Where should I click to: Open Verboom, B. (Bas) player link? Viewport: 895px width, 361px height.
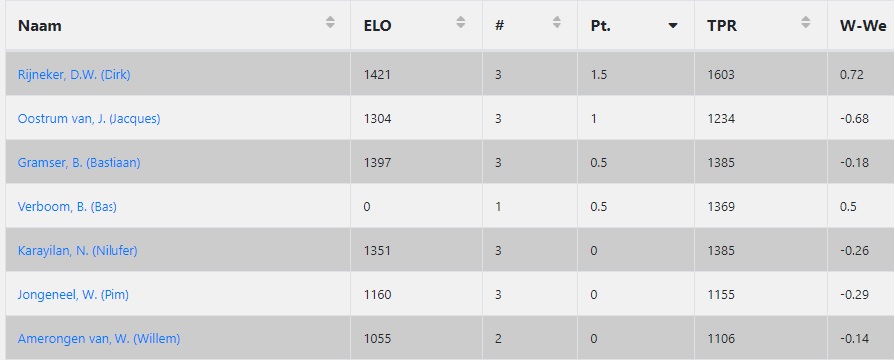pos(67,207)
